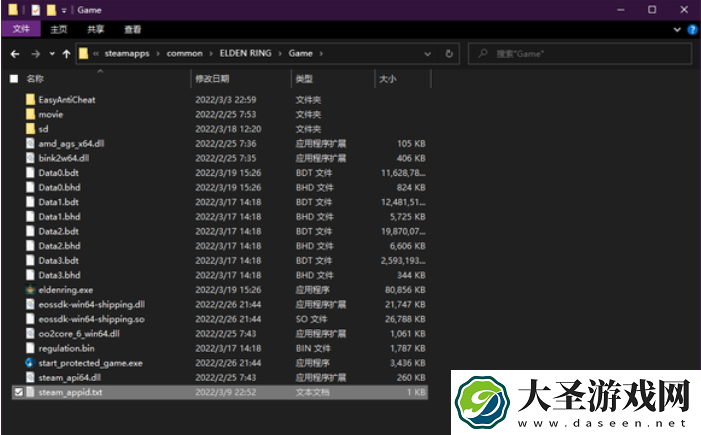Screen dimensions: 701x435
Task: Click the Game breadcrumb segment
Action: tap(300, 53)
